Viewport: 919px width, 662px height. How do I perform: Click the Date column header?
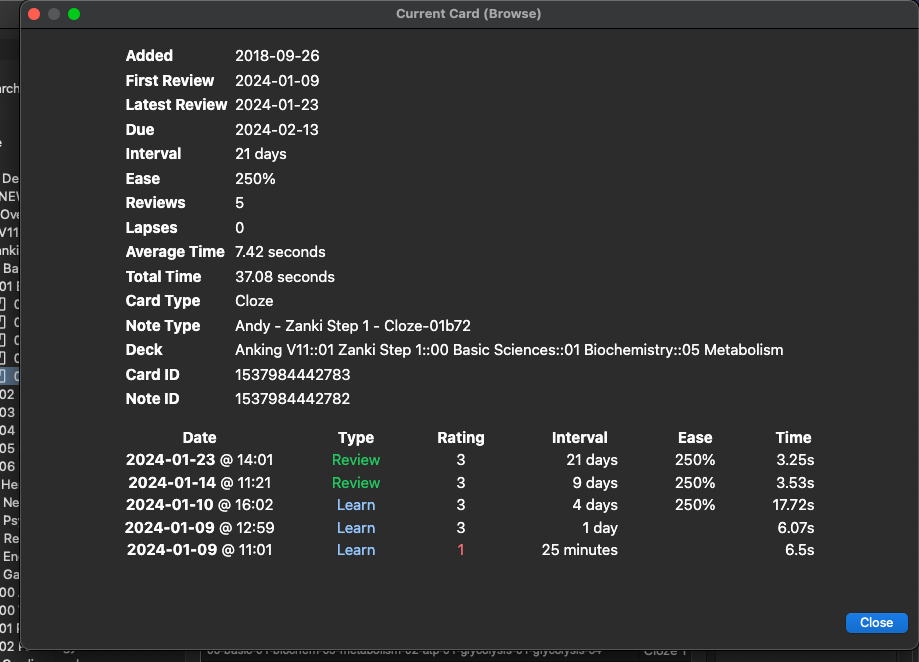coord(199,438)
